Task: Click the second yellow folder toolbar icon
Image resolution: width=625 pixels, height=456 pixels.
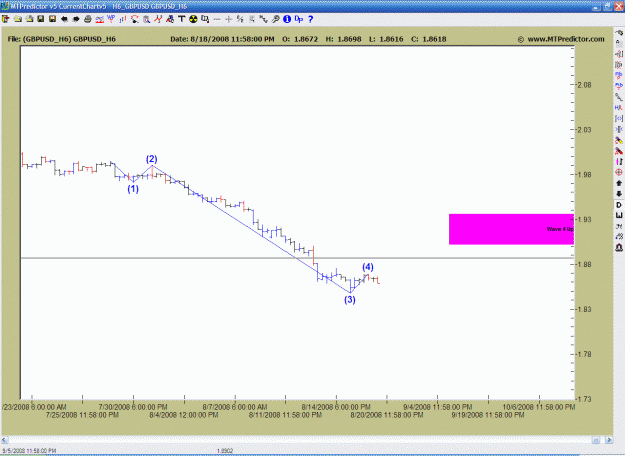Action: point(29,19)
